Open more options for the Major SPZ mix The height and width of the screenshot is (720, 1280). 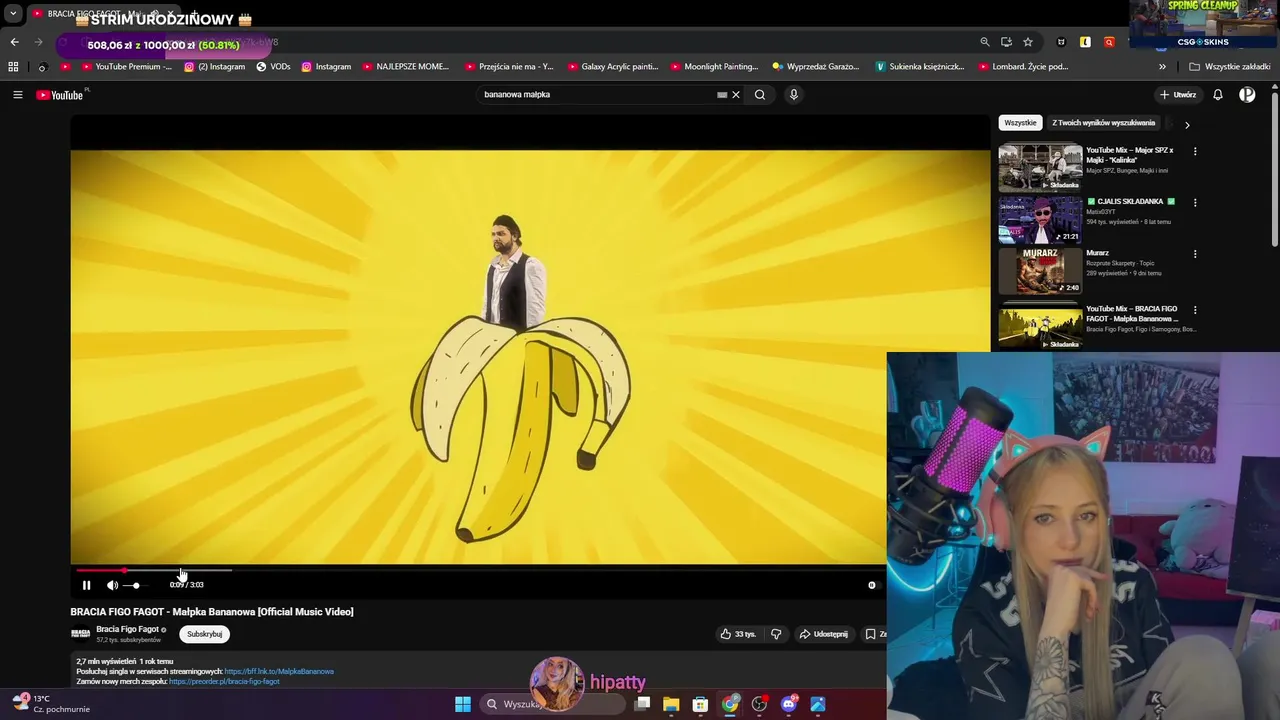pos(1195,152)
